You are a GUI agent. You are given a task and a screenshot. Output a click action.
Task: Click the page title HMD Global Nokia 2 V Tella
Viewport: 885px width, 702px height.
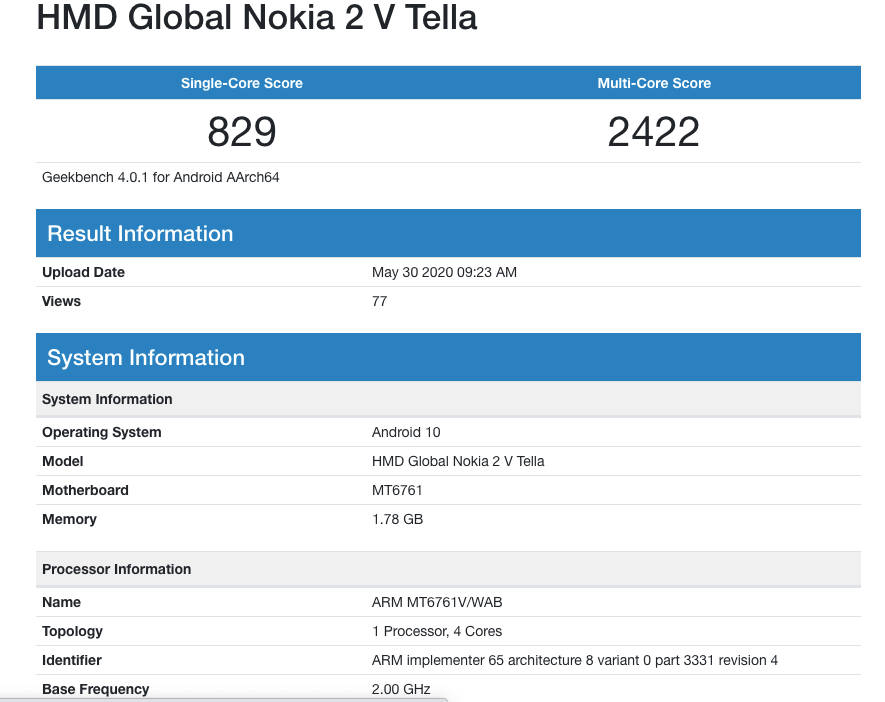[x=257, y=17]
